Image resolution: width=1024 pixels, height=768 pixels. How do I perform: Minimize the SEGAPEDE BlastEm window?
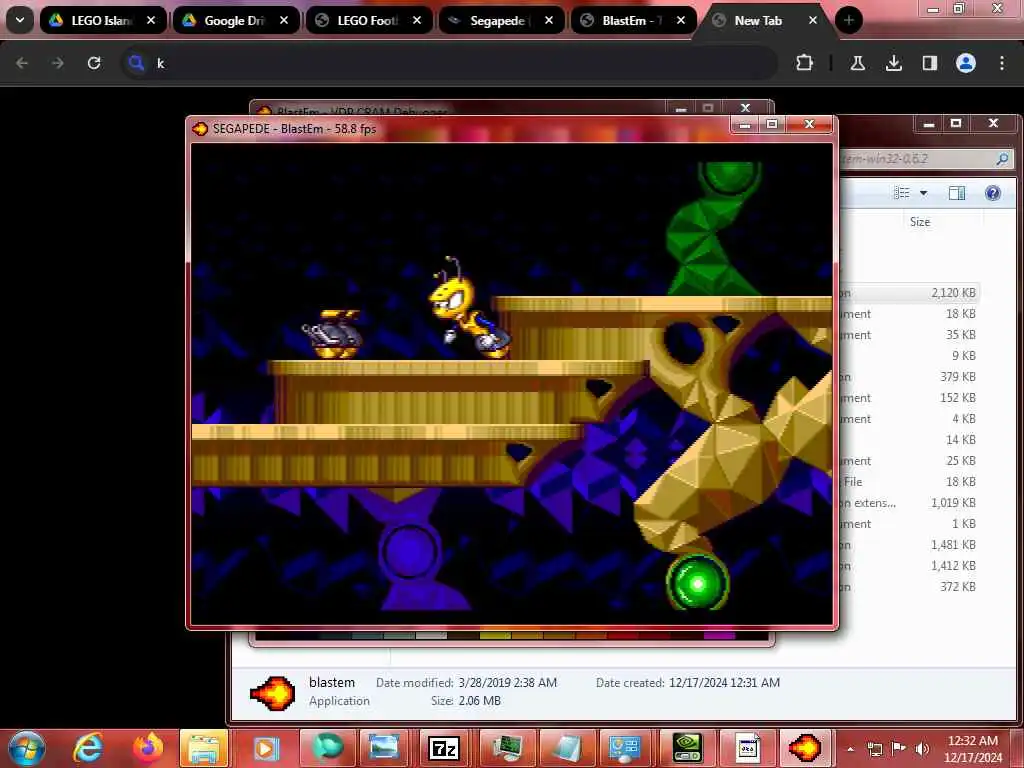pyautogui.click(x=744, y=123)
